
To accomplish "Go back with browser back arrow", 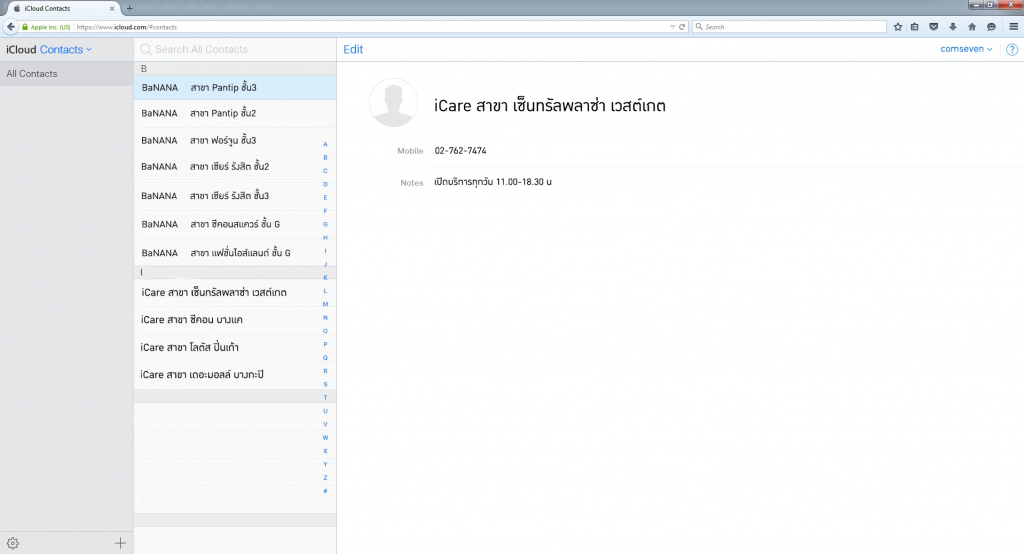I will (x=10, y=27).
